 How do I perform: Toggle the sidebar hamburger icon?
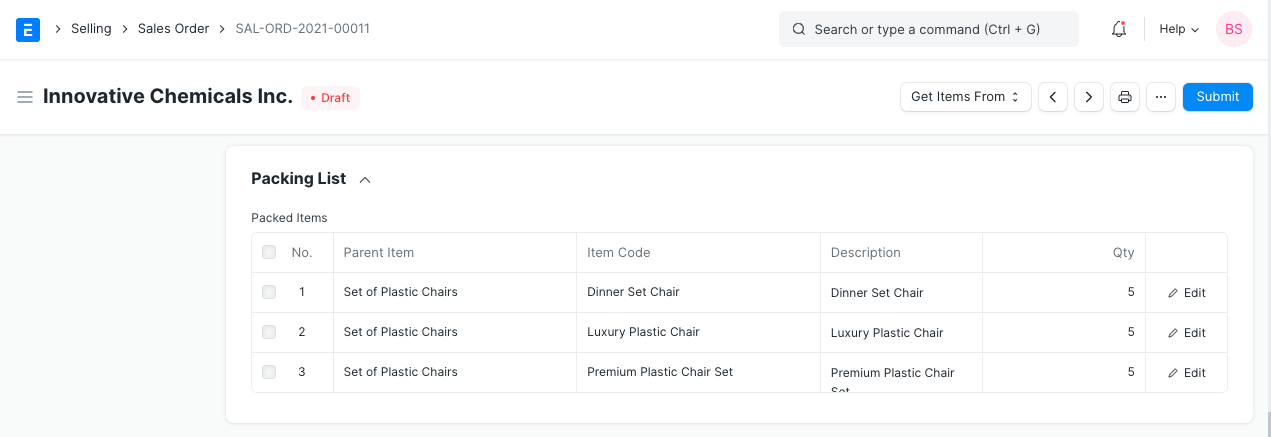point(25,97)
